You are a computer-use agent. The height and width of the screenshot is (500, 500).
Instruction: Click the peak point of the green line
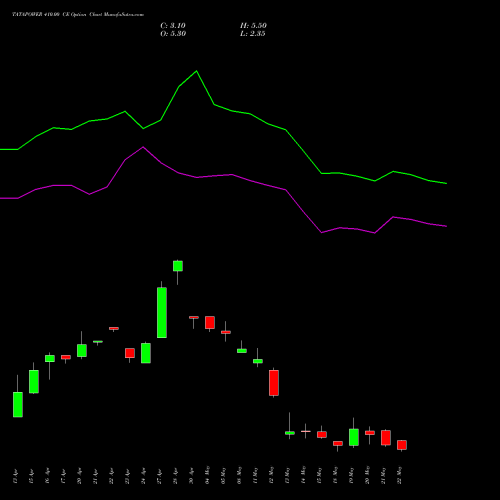(196, 71)
